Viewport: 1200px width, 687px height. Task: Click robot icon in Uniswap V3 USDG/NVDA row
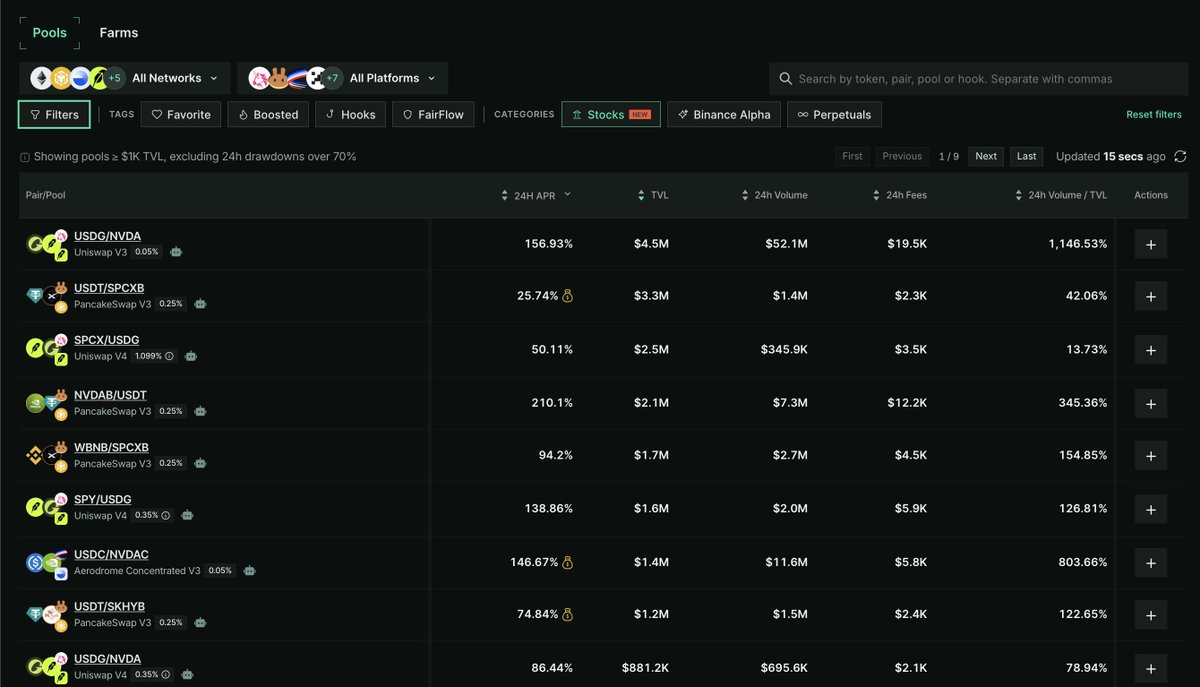176,252
